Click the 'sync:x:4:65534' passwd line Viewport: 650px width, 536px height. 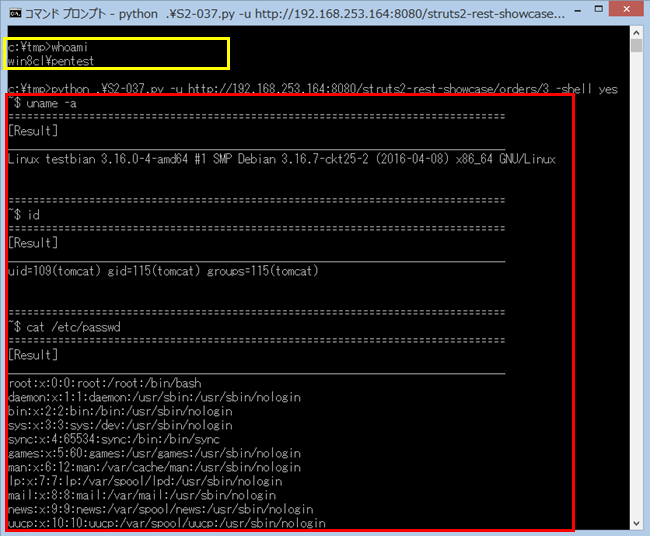point(114,439)
